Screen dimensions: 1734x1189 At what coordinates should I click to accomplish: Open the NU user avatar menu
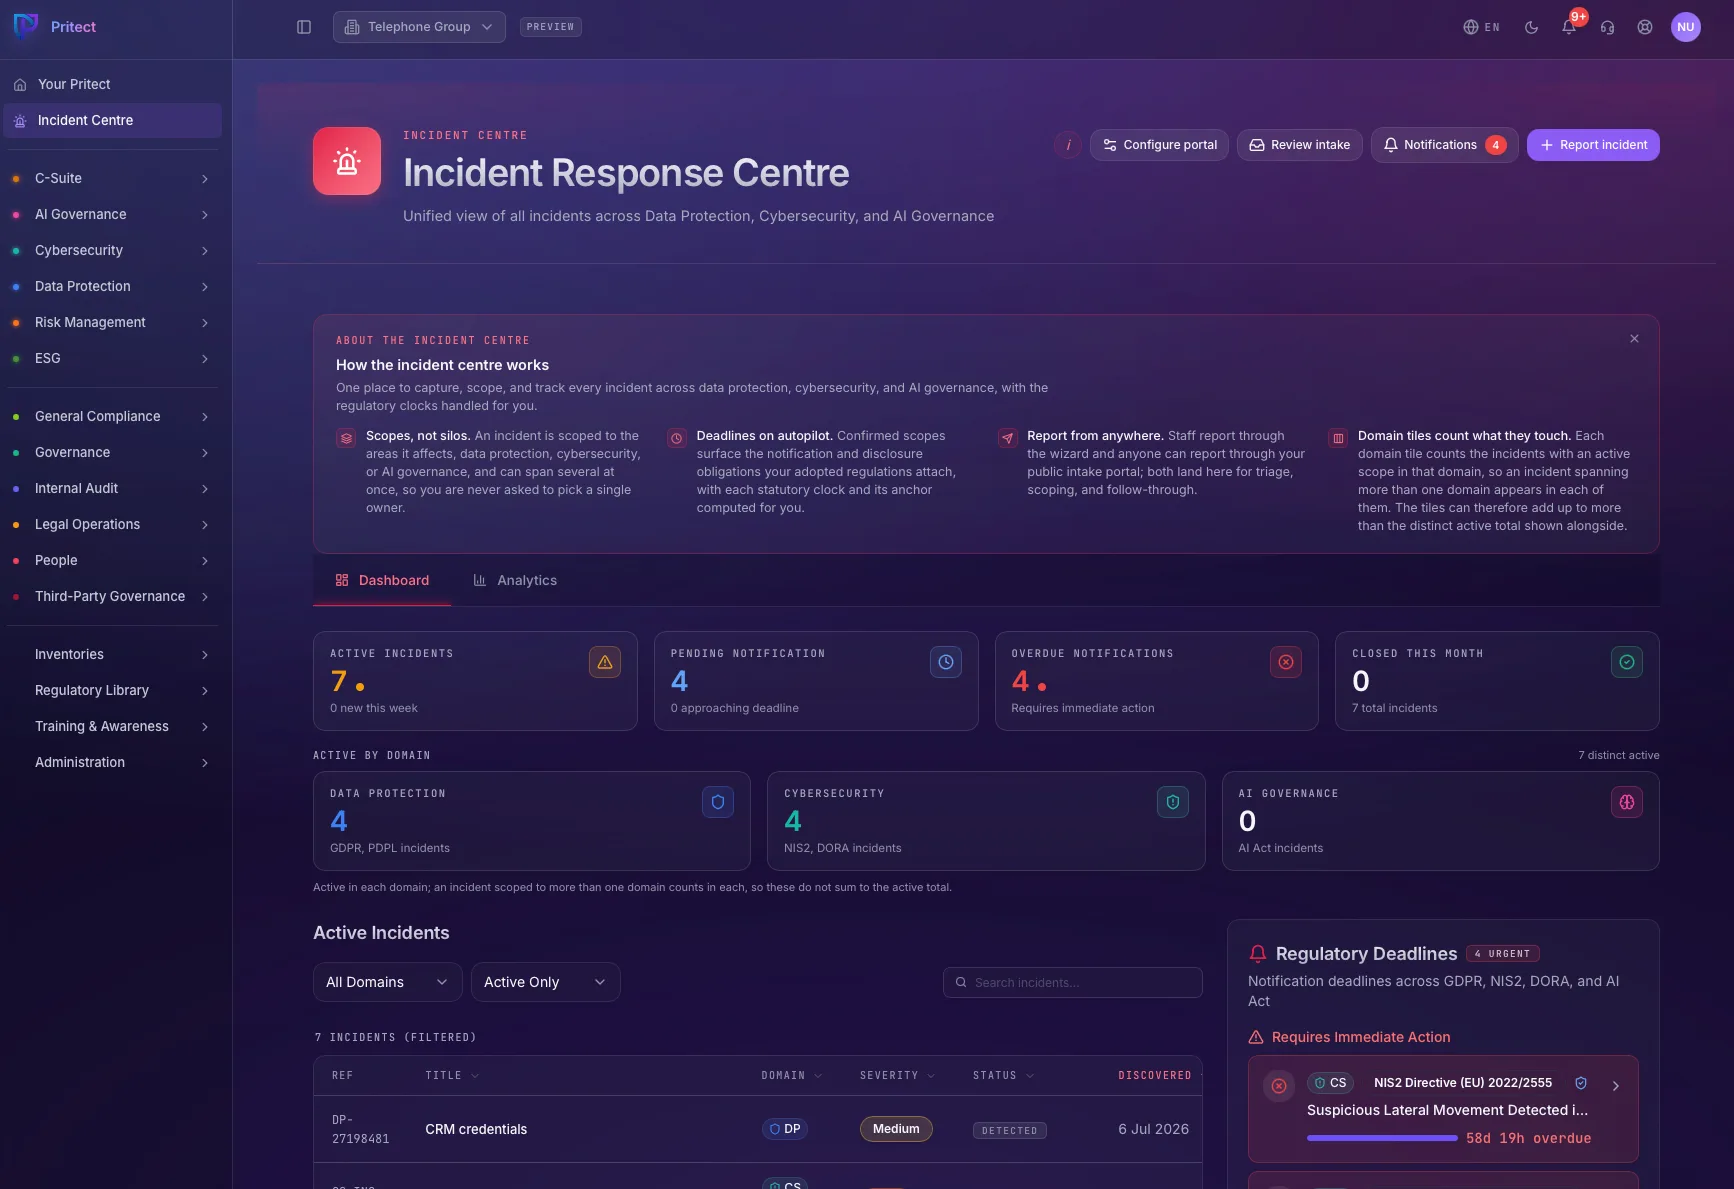click(x=1686, y=27)
